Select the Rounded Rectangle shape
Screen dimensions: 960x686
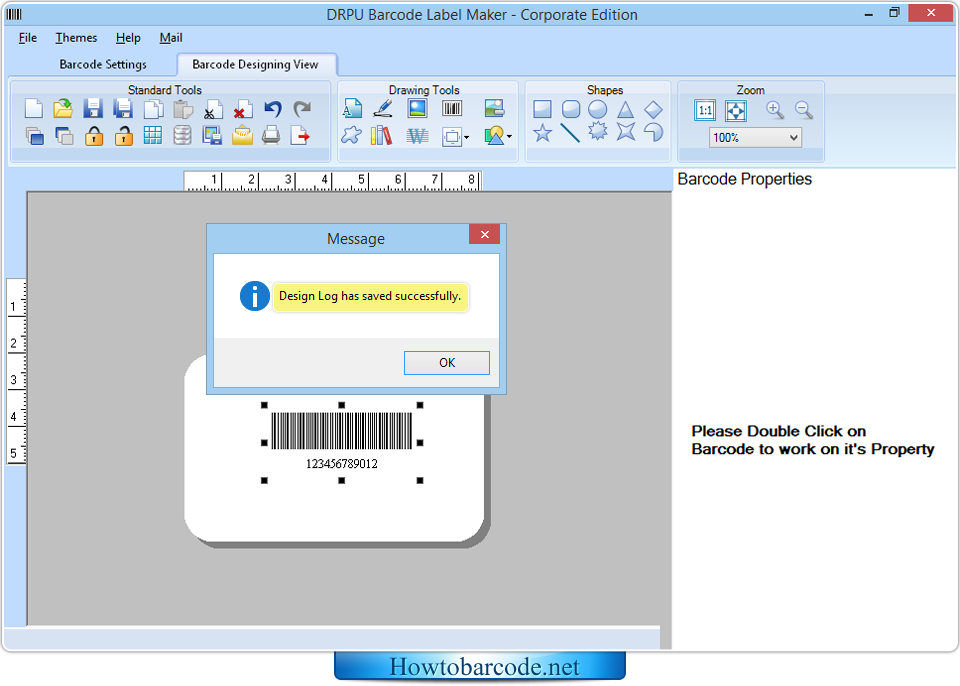571,109
